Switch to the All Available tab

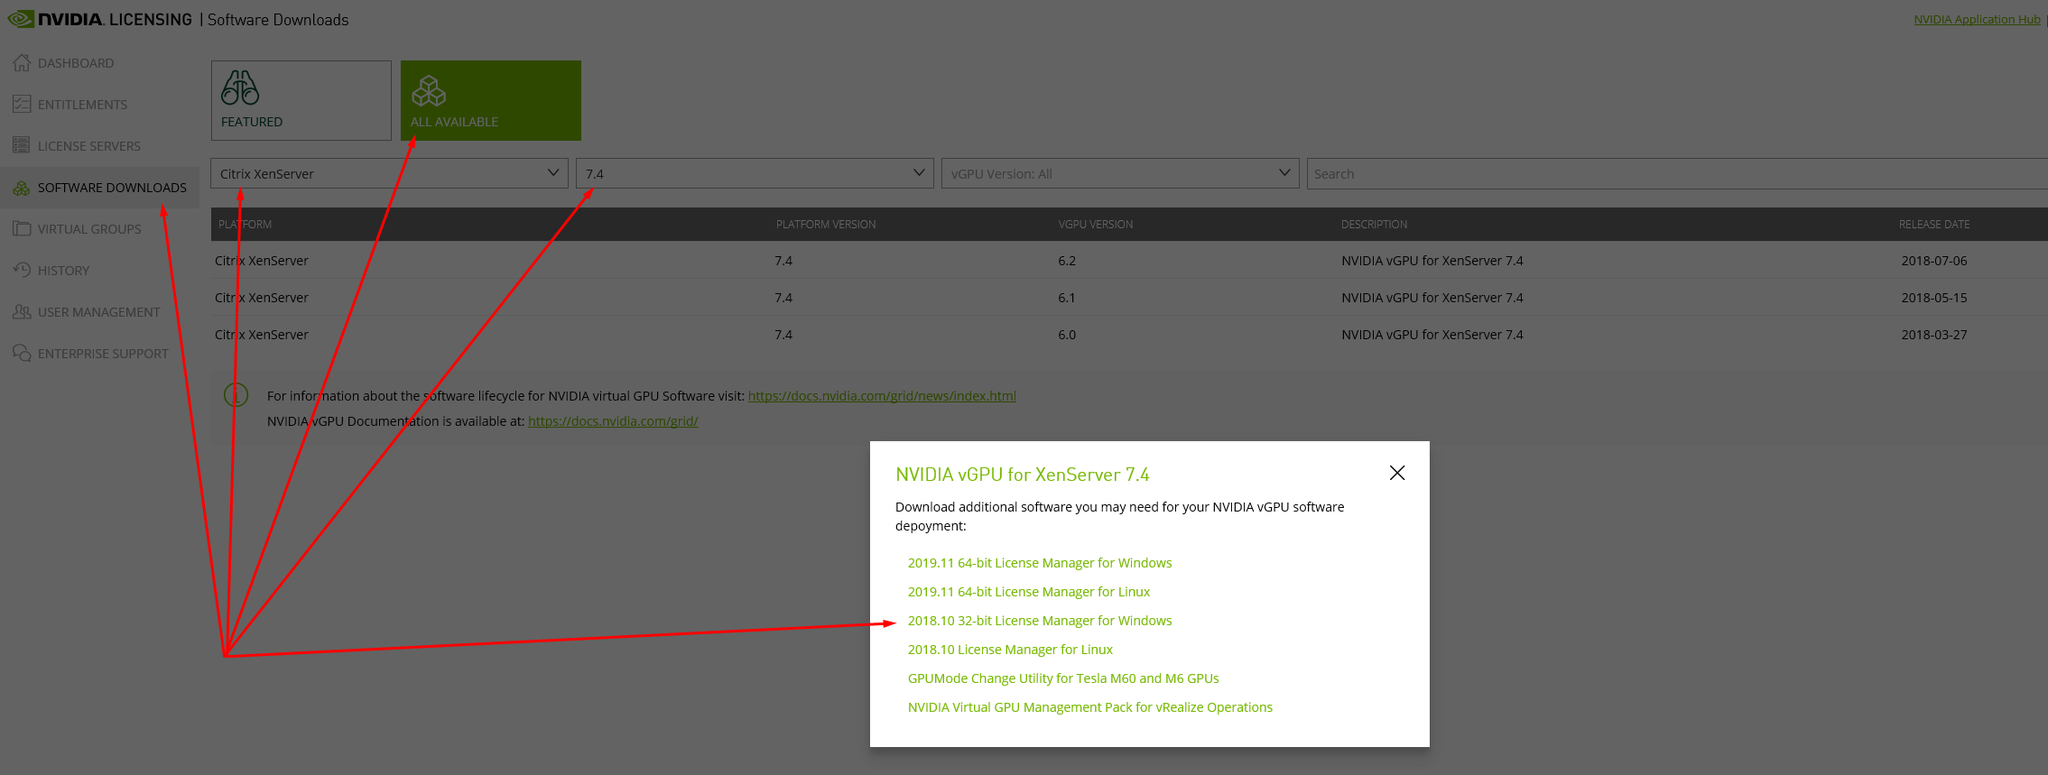[x=491, y=100]
